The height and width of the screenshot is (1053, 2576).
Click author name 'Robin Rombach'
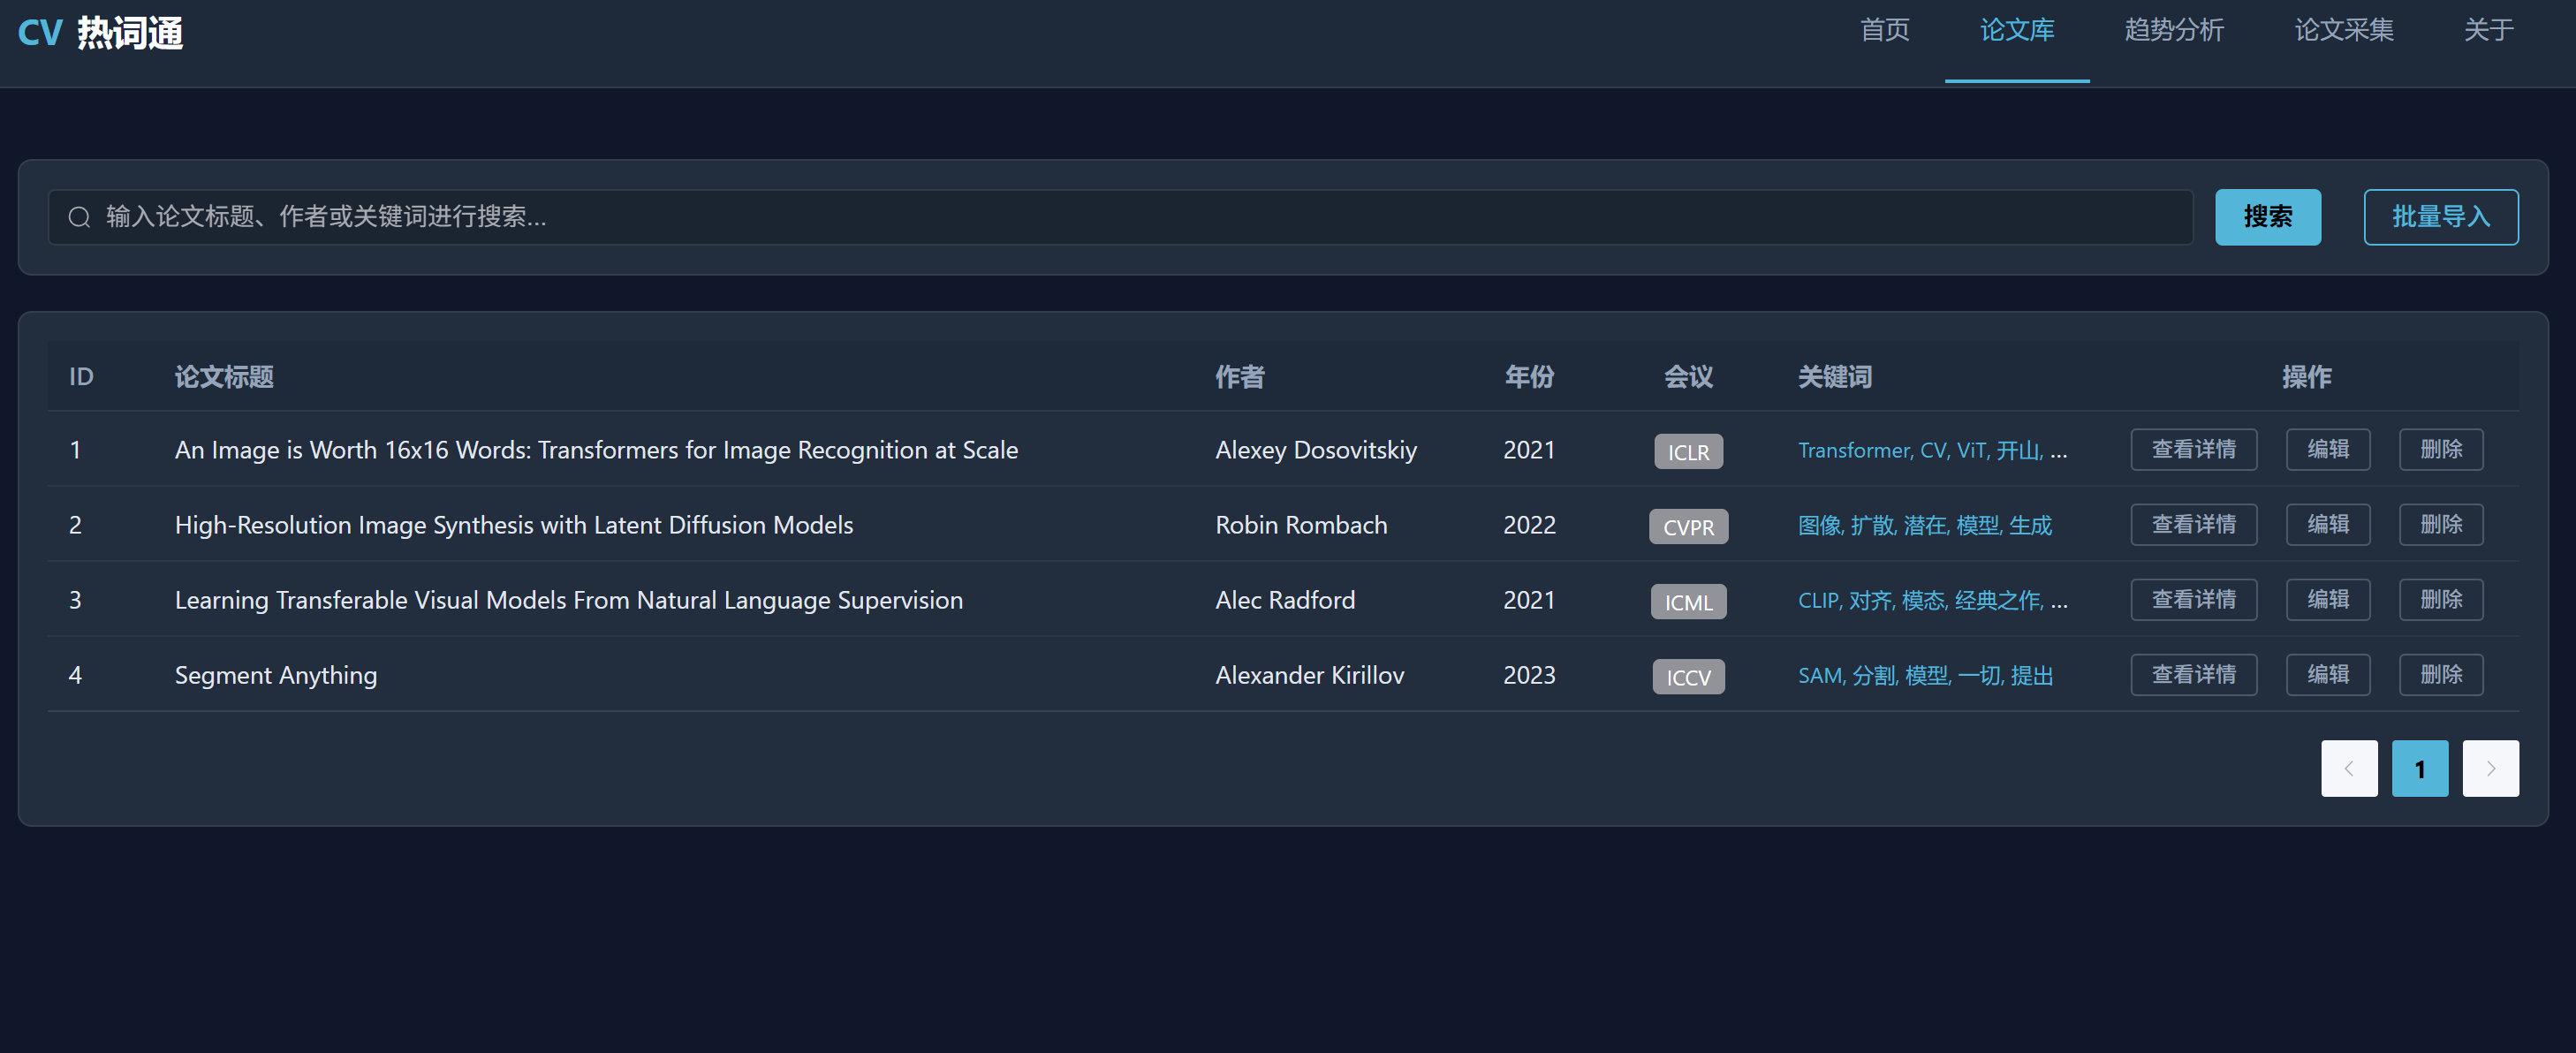[x=1301, y=526]
